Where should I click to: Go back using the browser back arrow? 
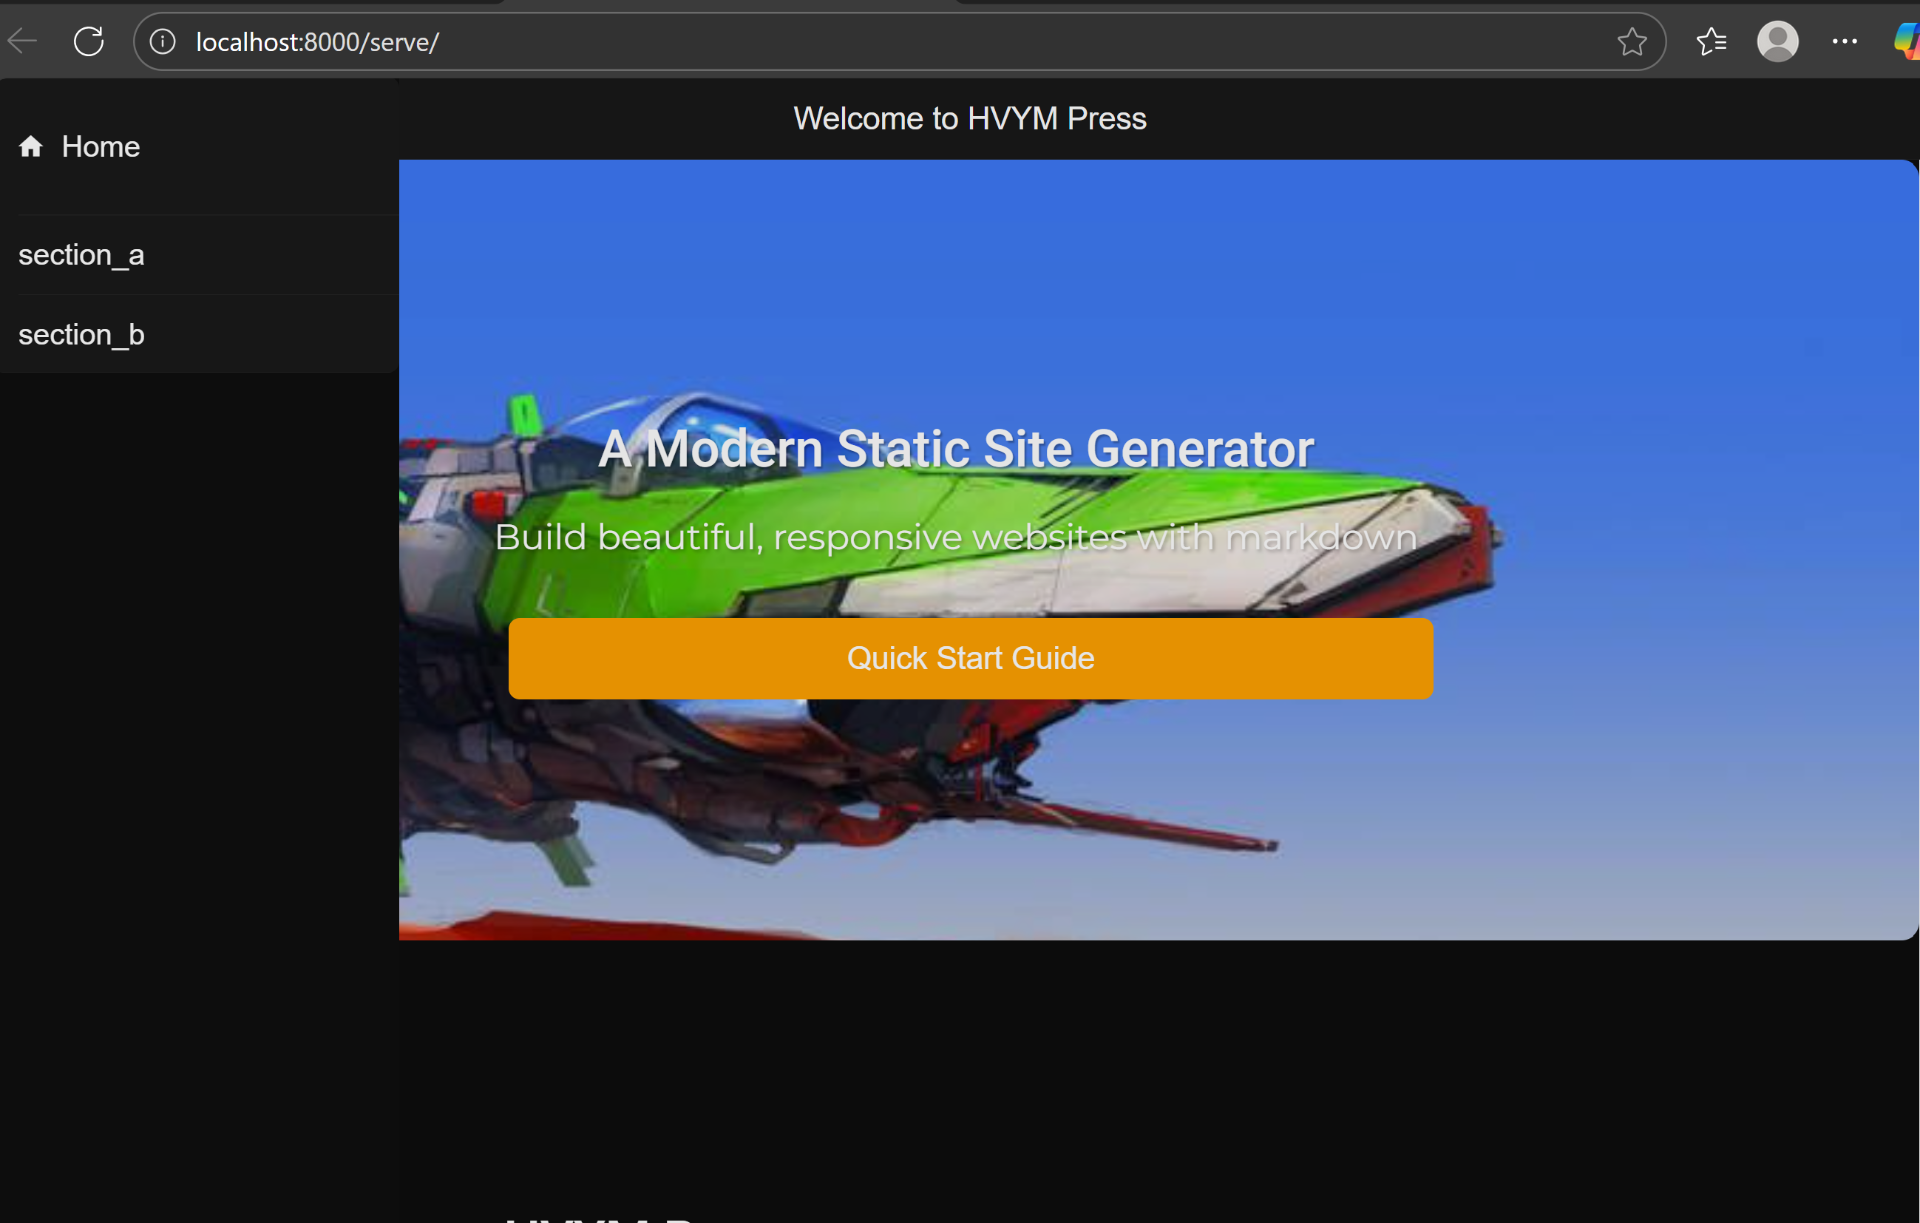coord(22,42)
